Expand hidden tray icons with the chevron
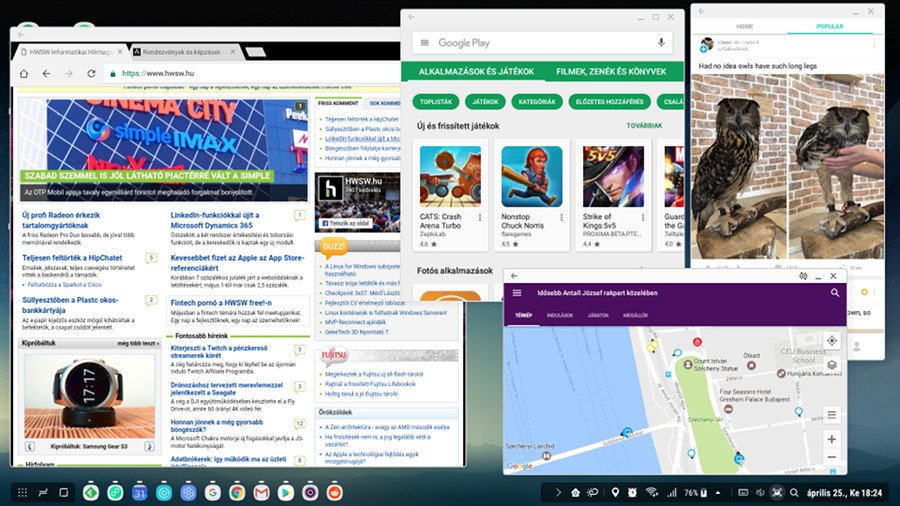900x506 pixels. [x=558, y=492]
